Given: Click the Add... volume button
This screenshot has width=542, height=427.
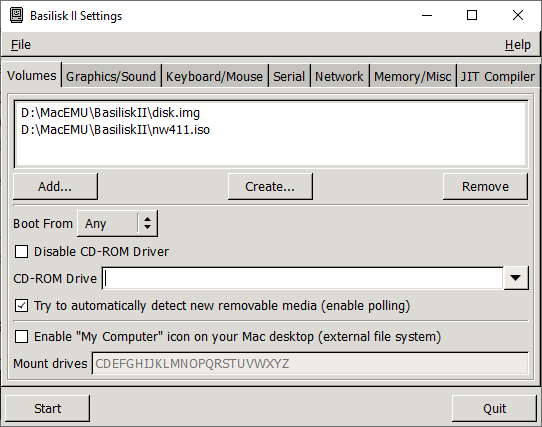Looking at the screenshot, I should click(55, 186).
